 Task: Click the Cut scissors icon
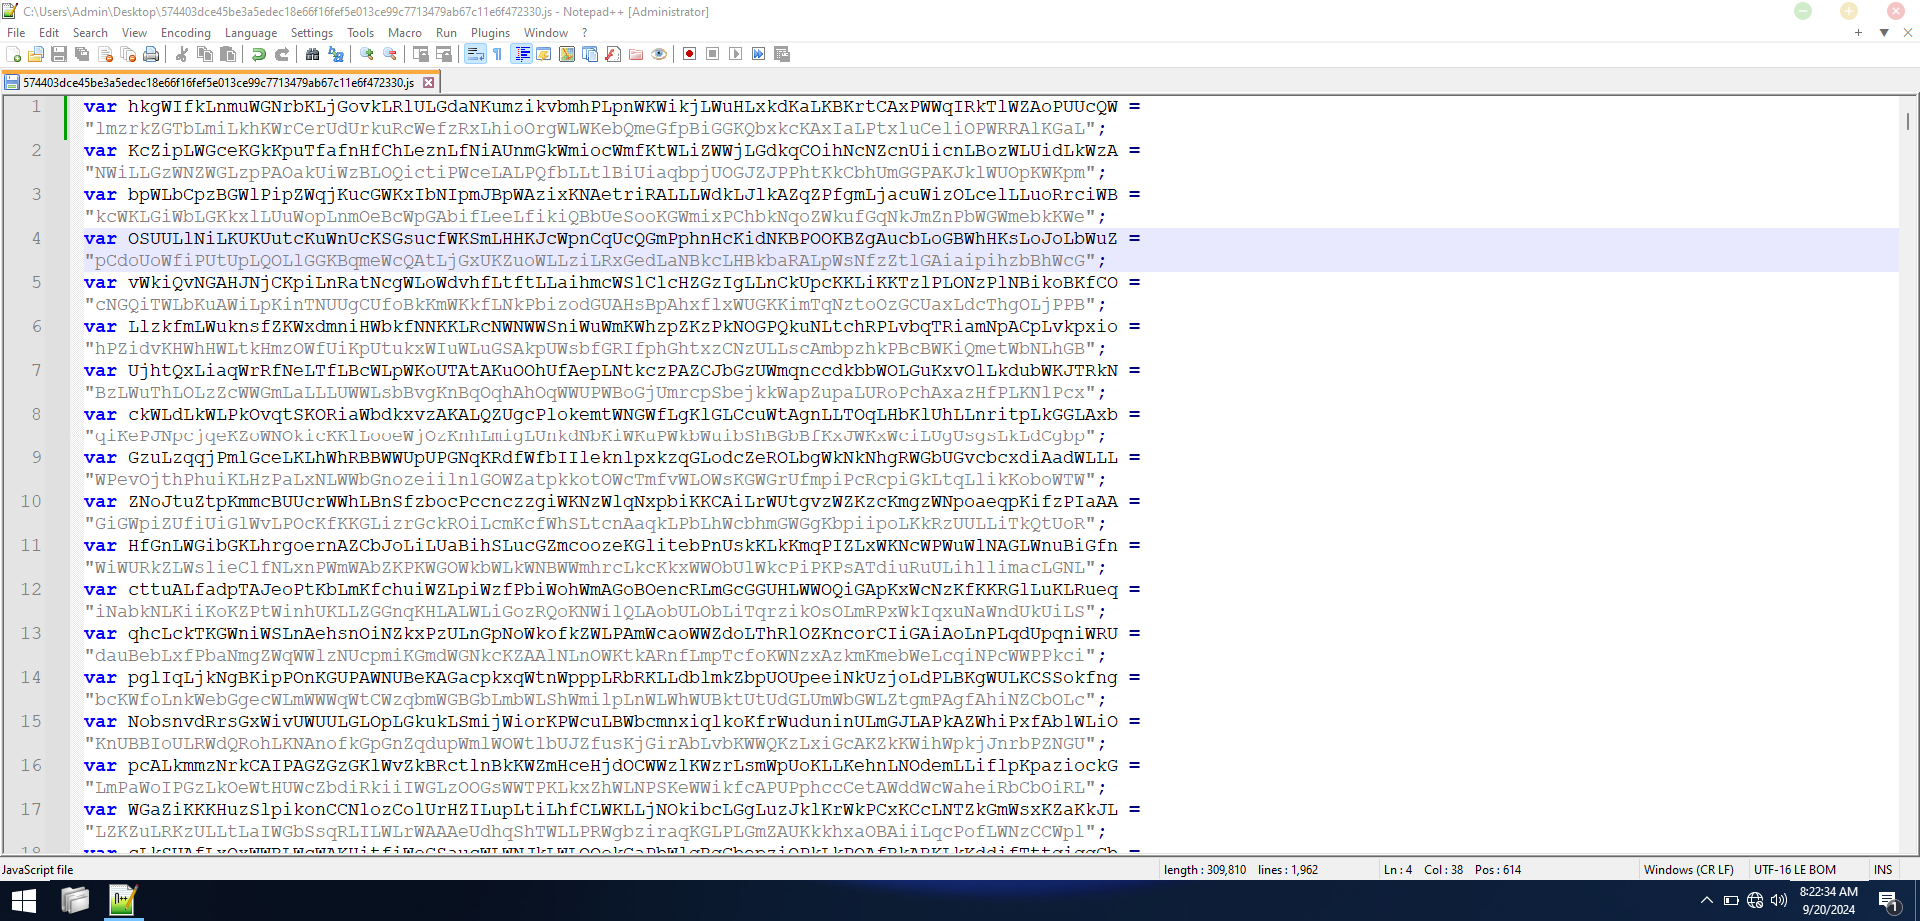pyautogui.click(x=182, y=54)
